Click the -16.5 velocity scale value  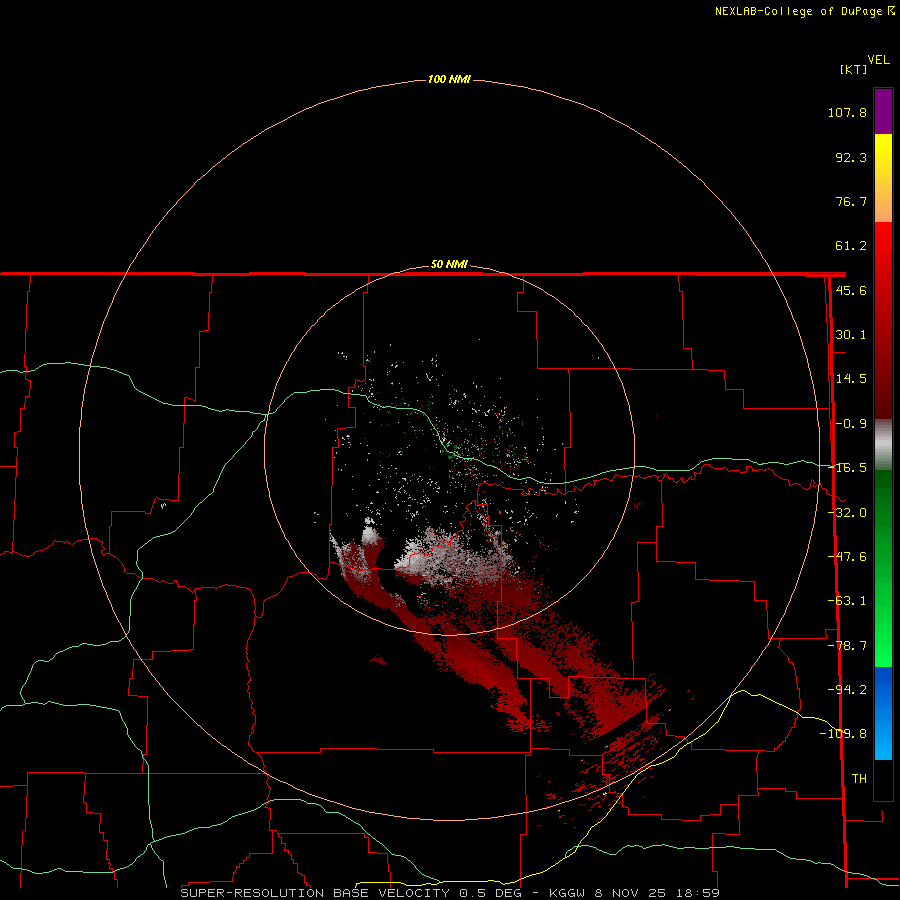pos(848,468)
